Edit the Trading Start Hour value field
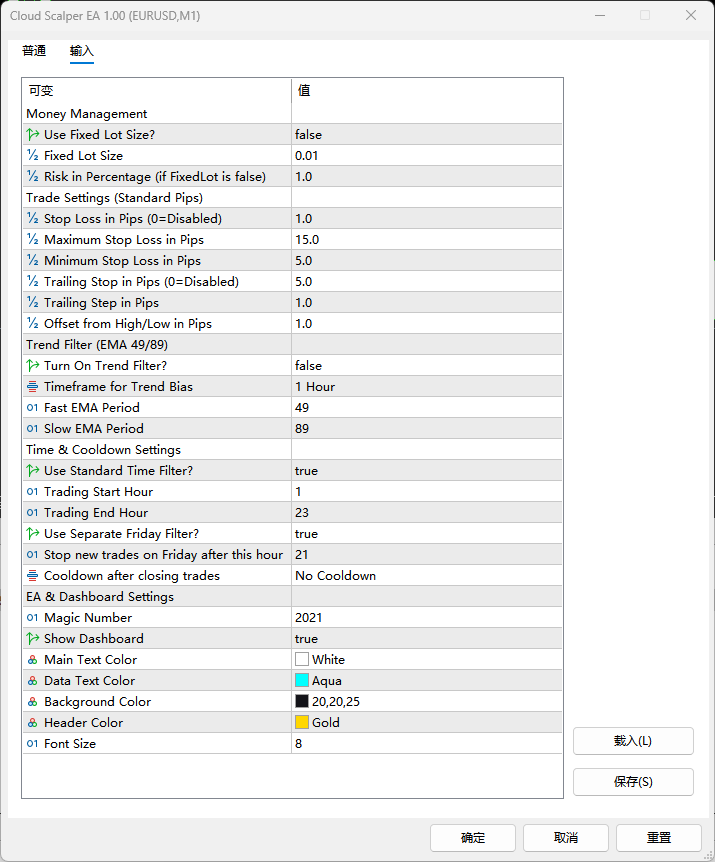This screenshot has width=715, height=862. pyautogui.click(x=426, y=491)
